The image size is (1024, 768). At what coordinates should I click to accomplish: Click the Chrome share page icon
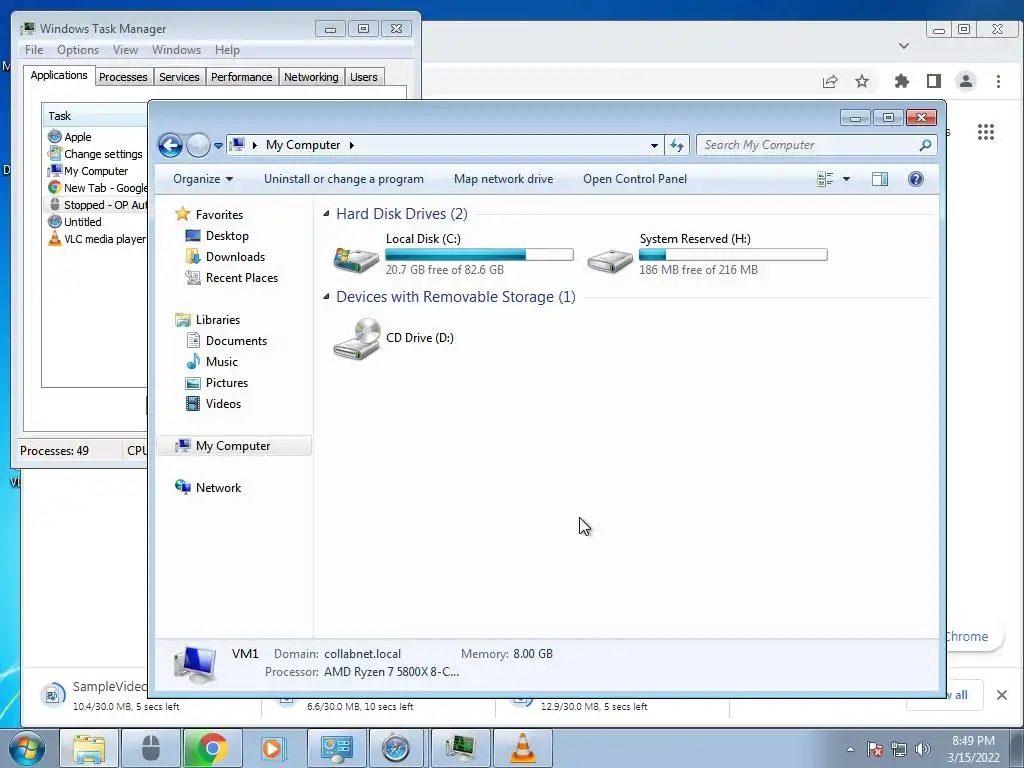(x=830, y=81)
